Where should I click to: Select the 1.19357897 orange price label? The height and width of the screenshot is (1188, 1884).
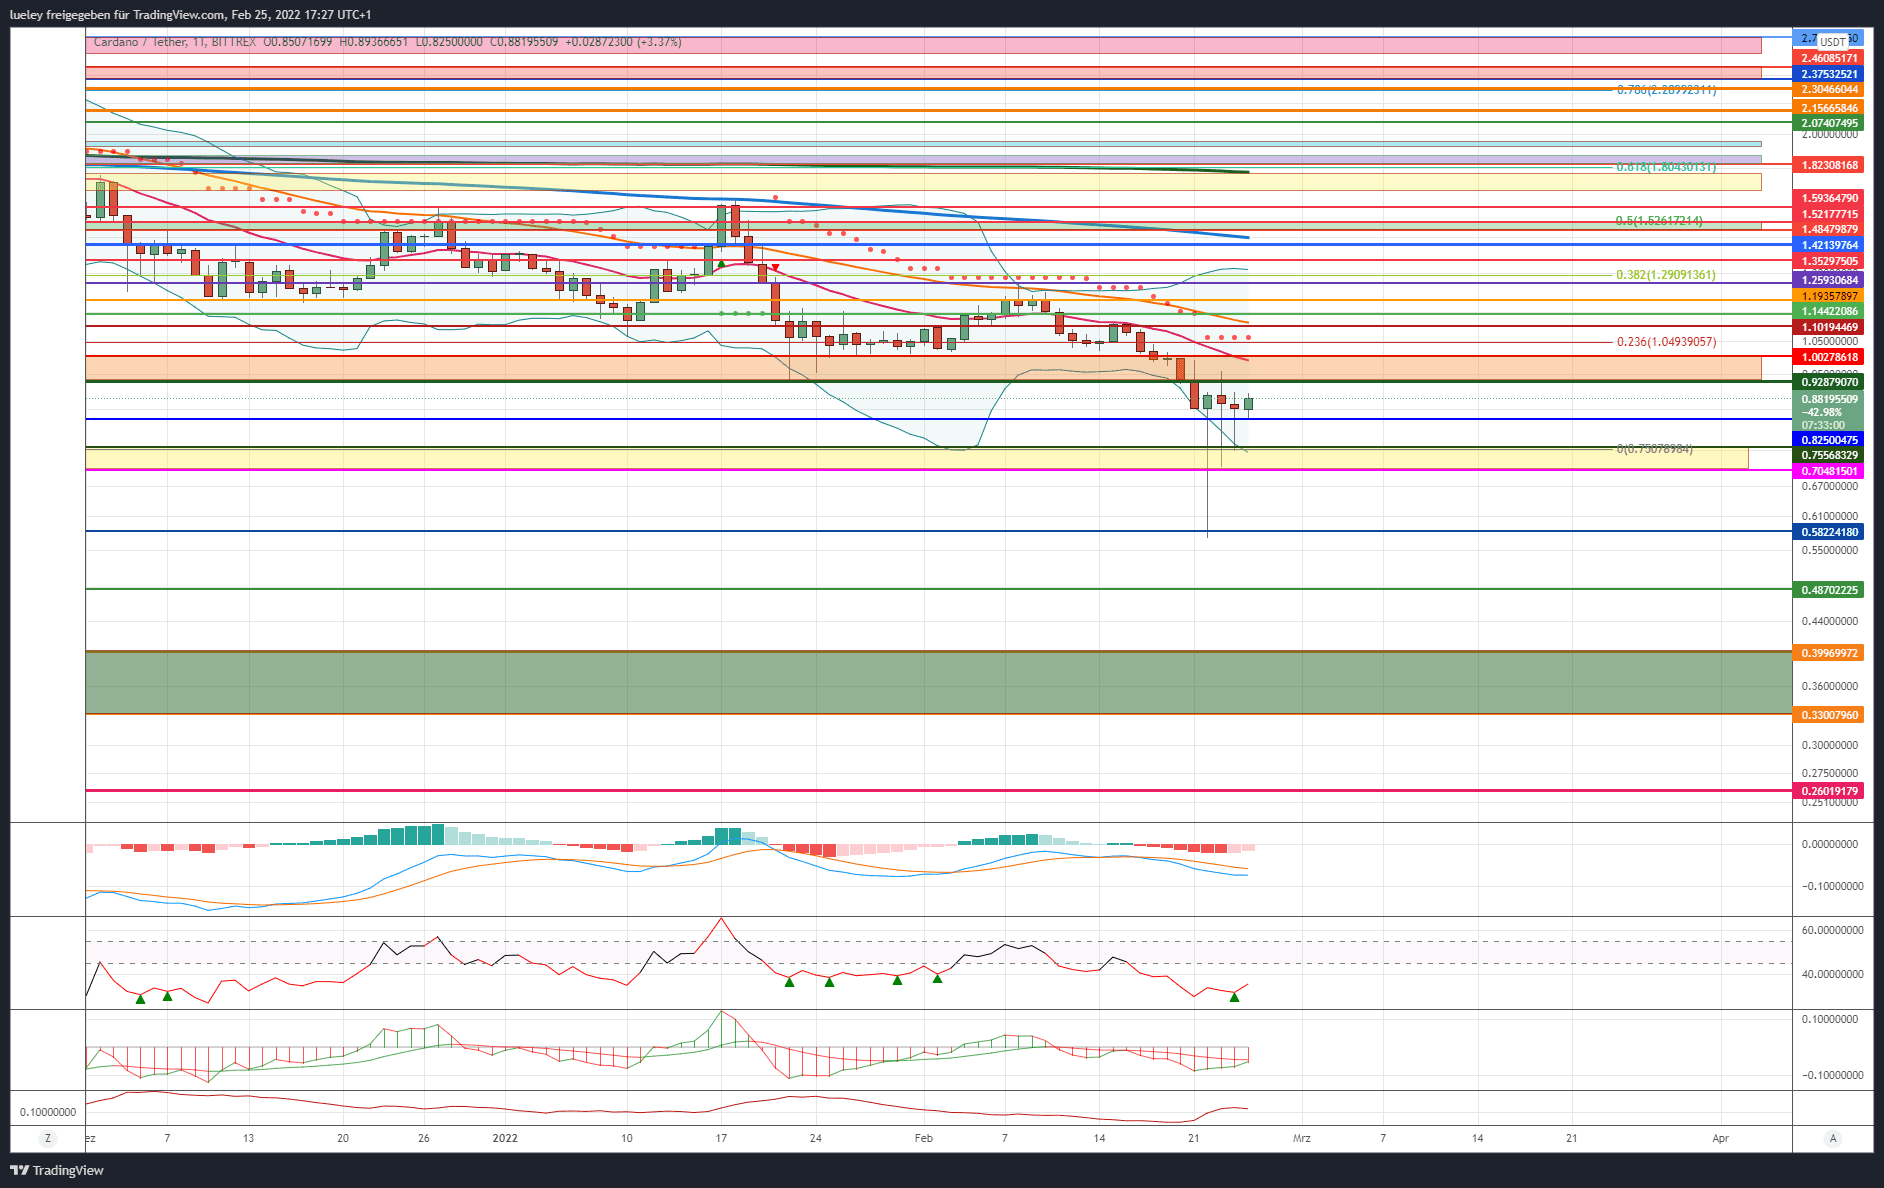point(1829,296)
